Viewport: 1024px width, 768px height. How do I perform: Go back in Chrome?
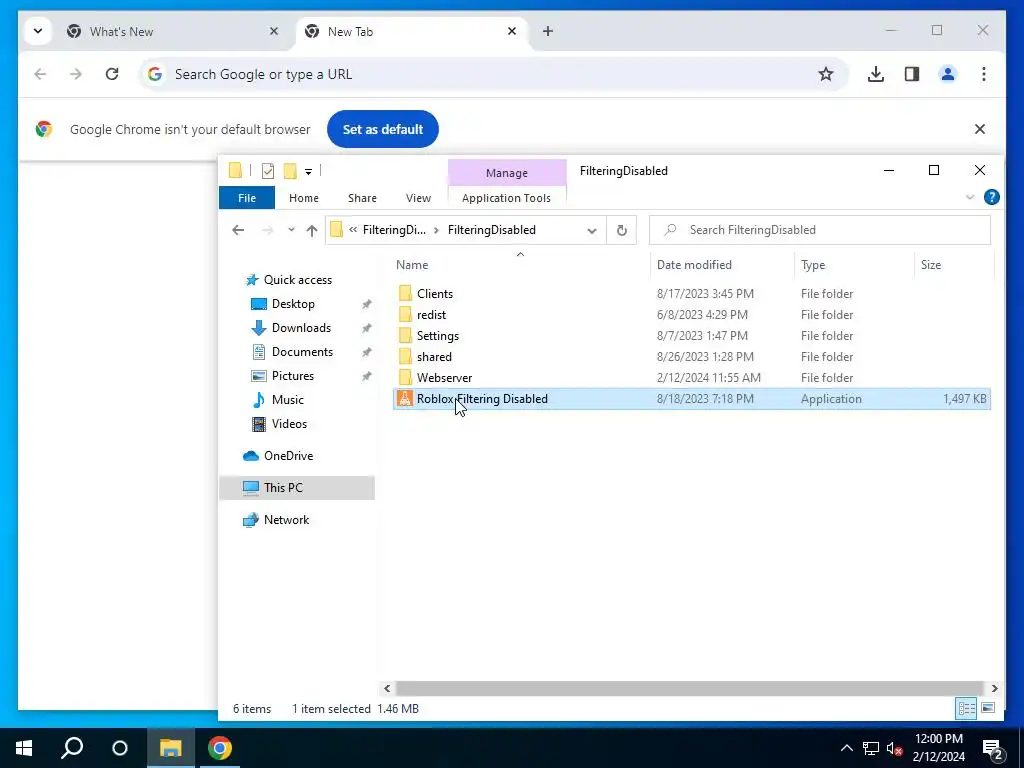40,74
